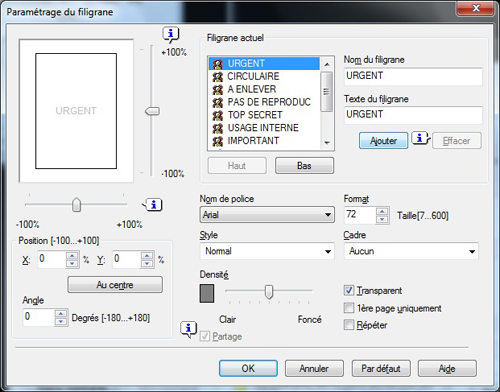Click the Au centre button
Screen dimensions: 500x392
(x=115, y=285)
